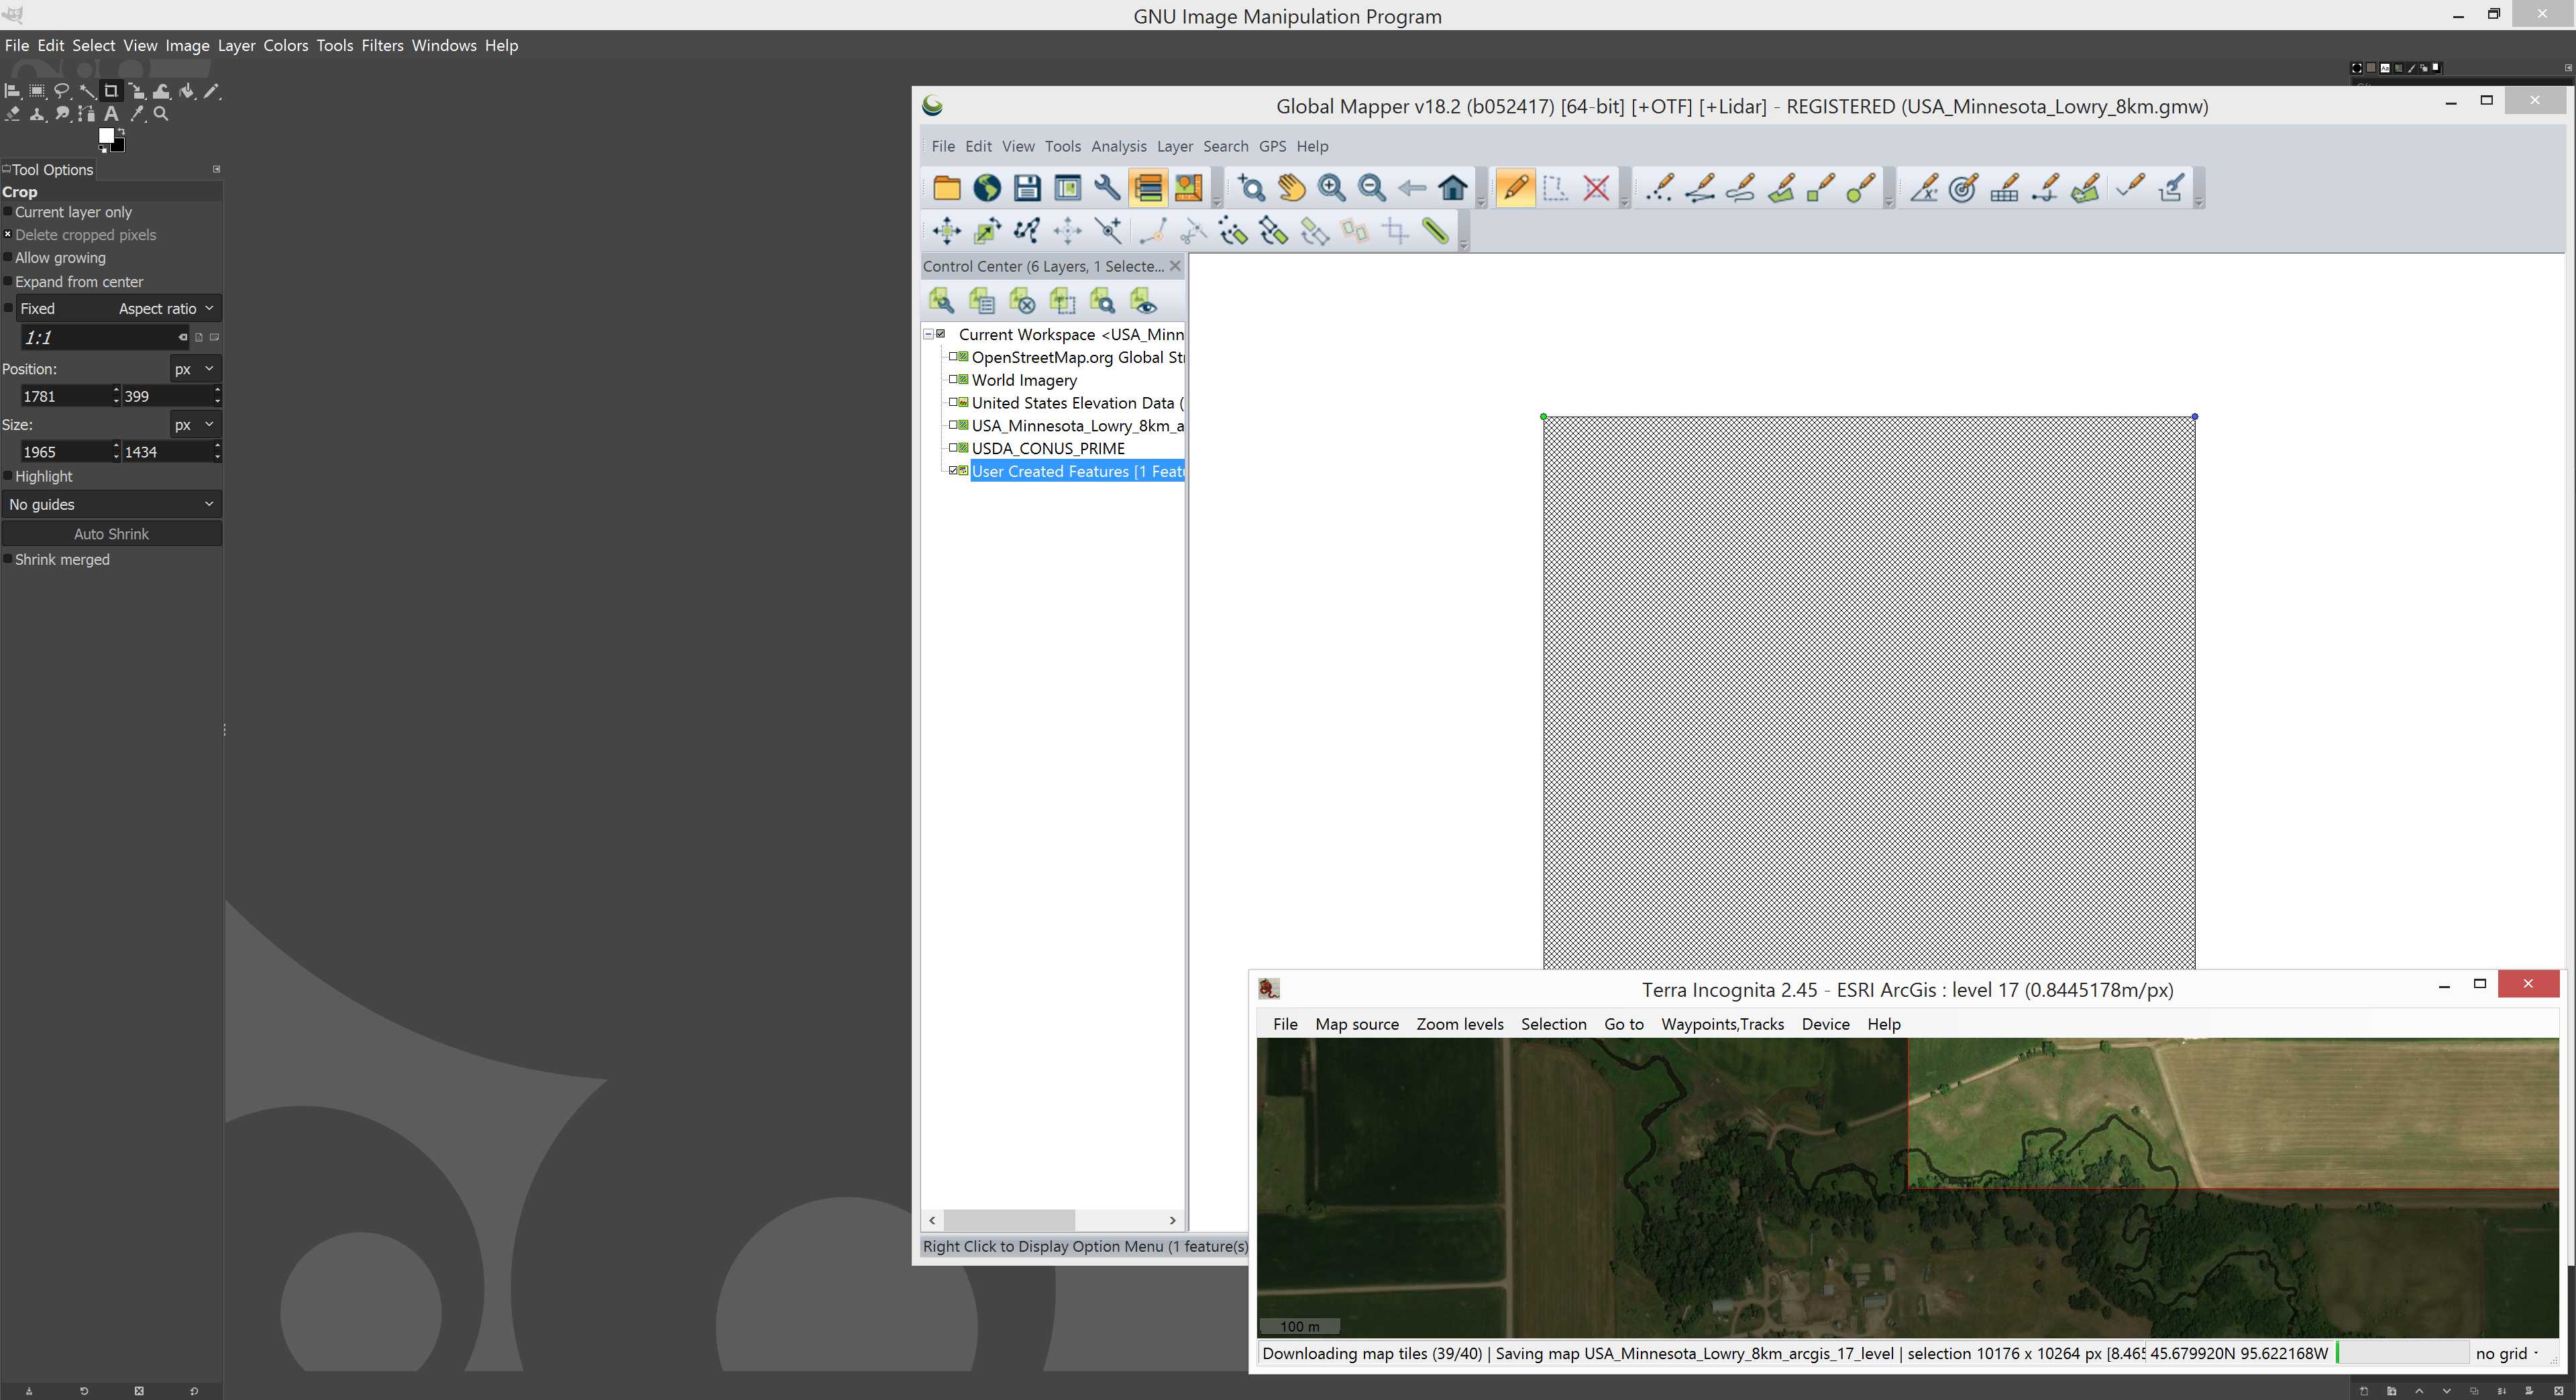Open the Tool Options panel menu arrow

click(x=217, y=169)
